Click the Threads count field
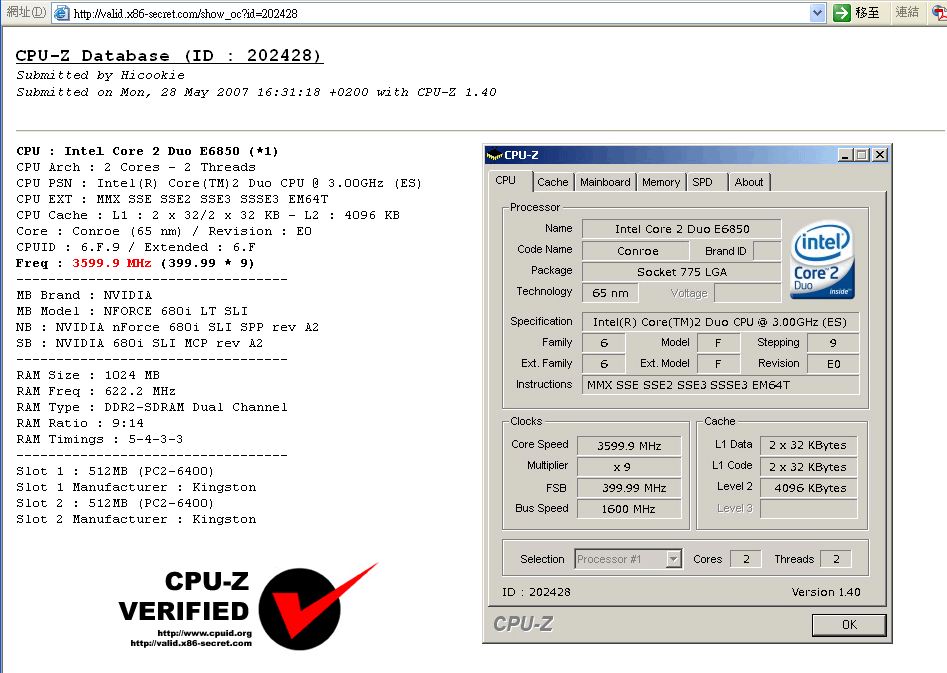The height and width of the screenshot is (673, 947). (x=835, y=559)
